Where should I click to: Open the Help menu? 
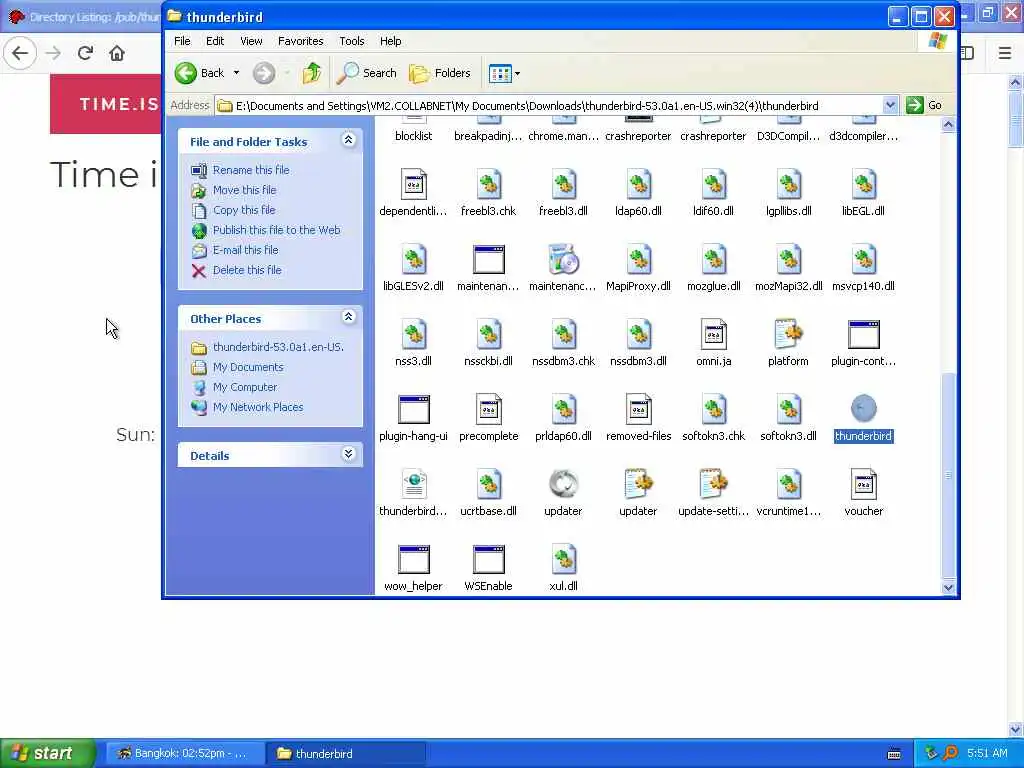(x=391, y=41)
